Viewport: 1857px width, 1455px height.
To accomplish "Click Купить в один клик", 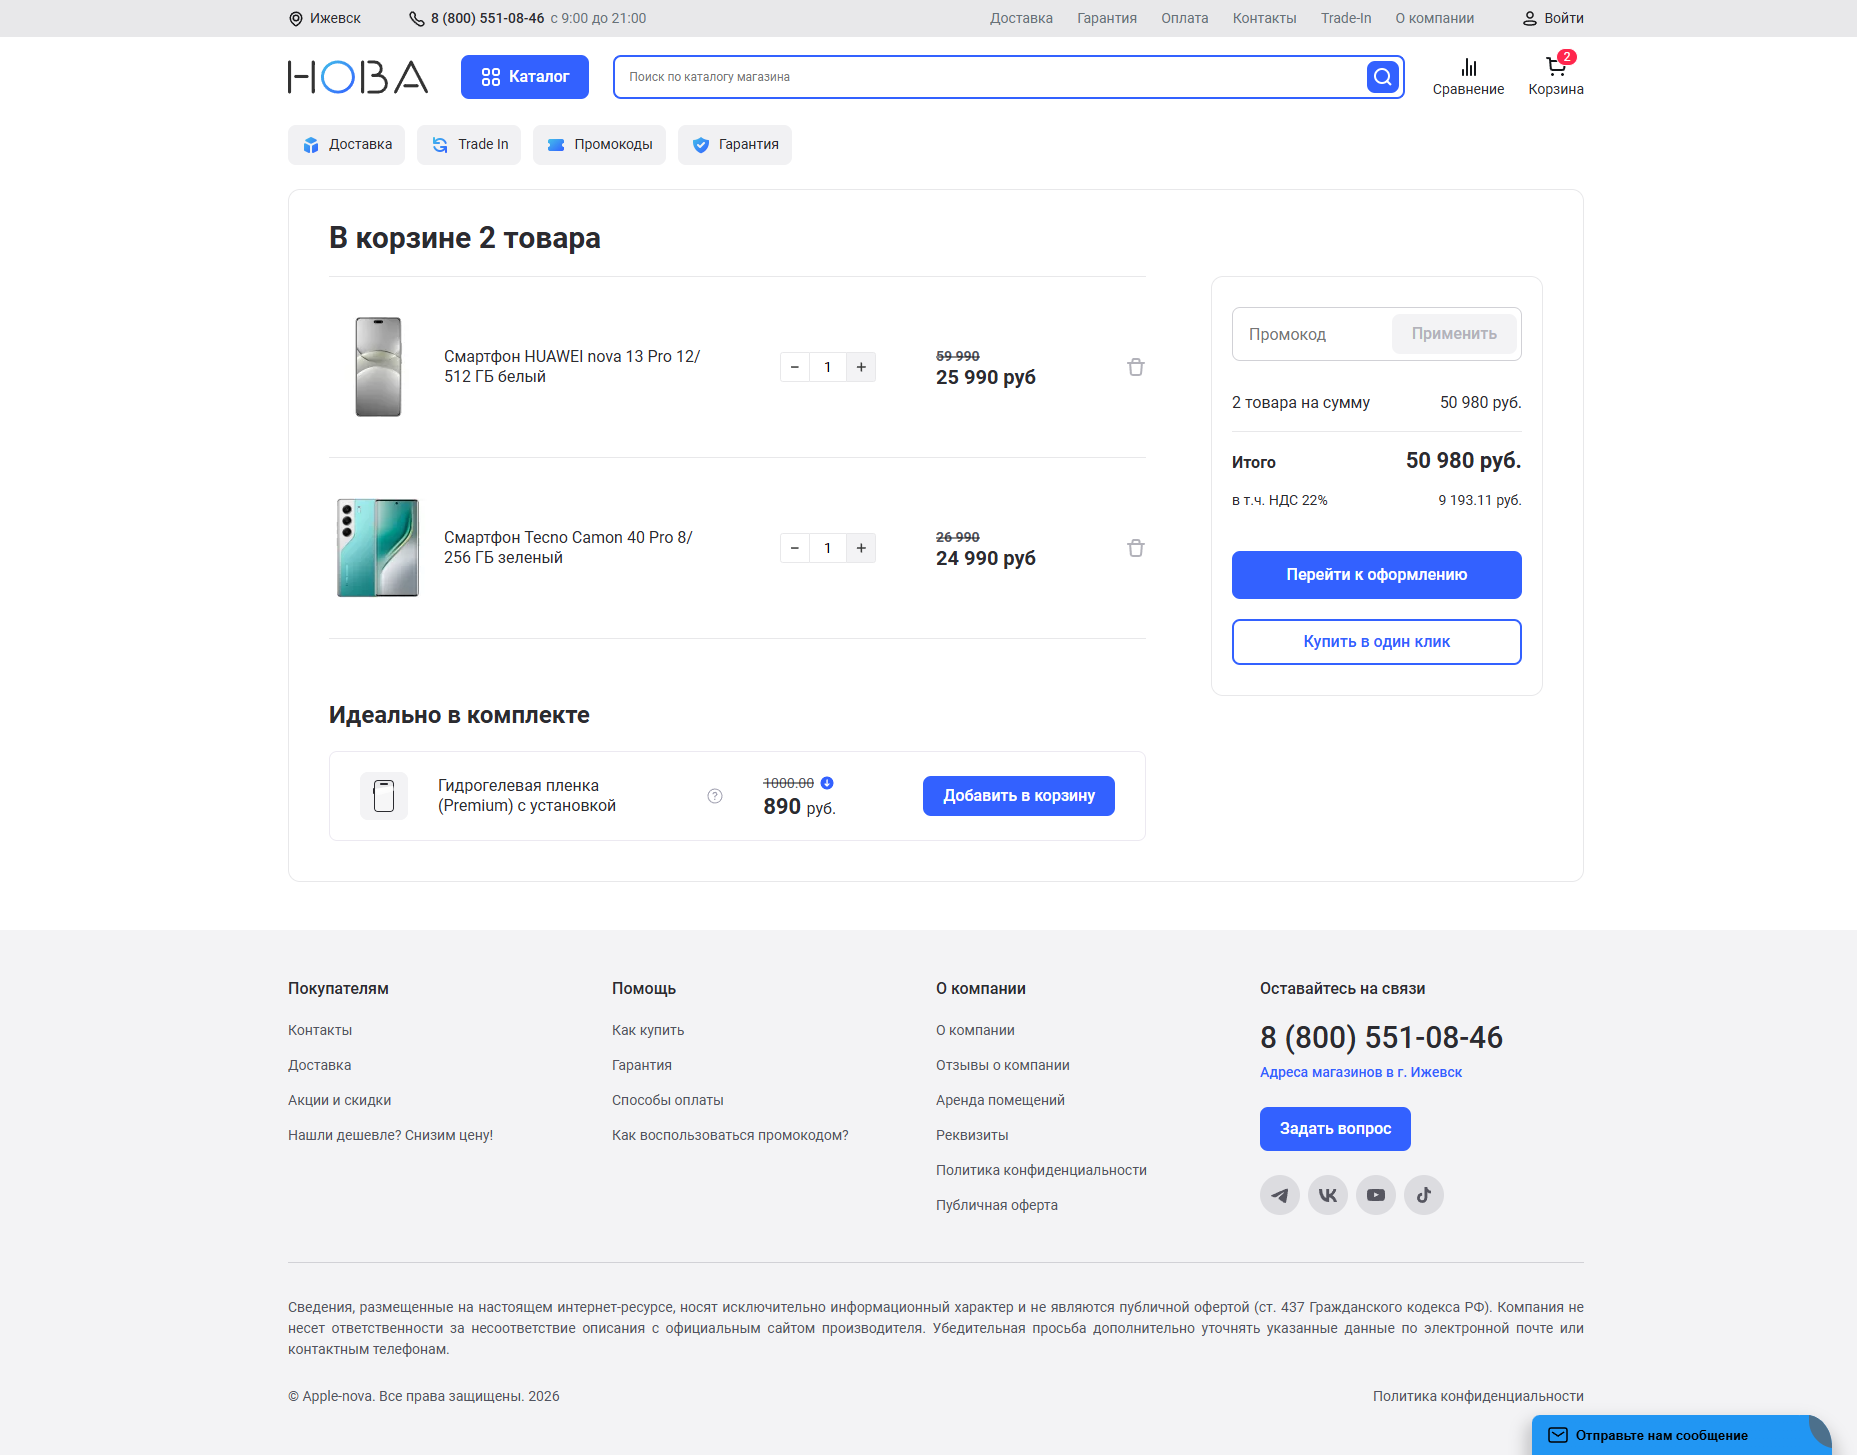I will tap(1377, 642).
